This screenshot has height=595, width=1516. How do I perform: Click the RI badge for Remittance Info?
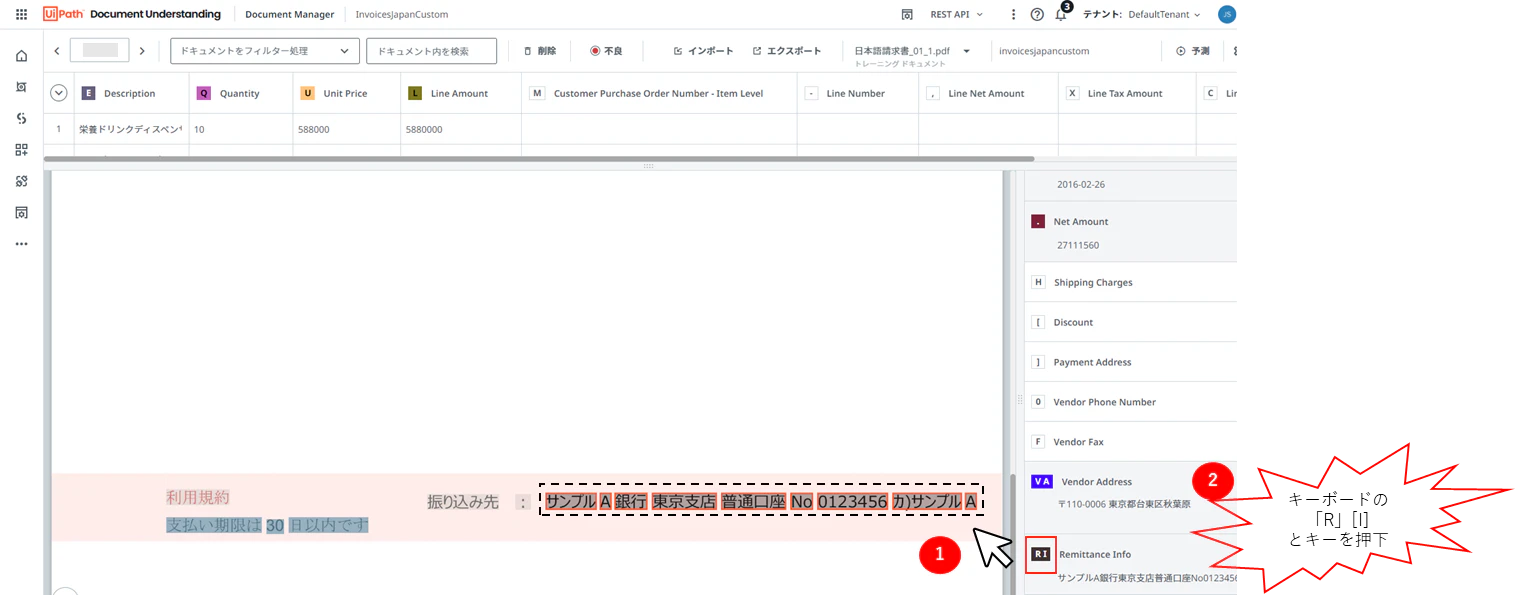[x=1041, y=554]
